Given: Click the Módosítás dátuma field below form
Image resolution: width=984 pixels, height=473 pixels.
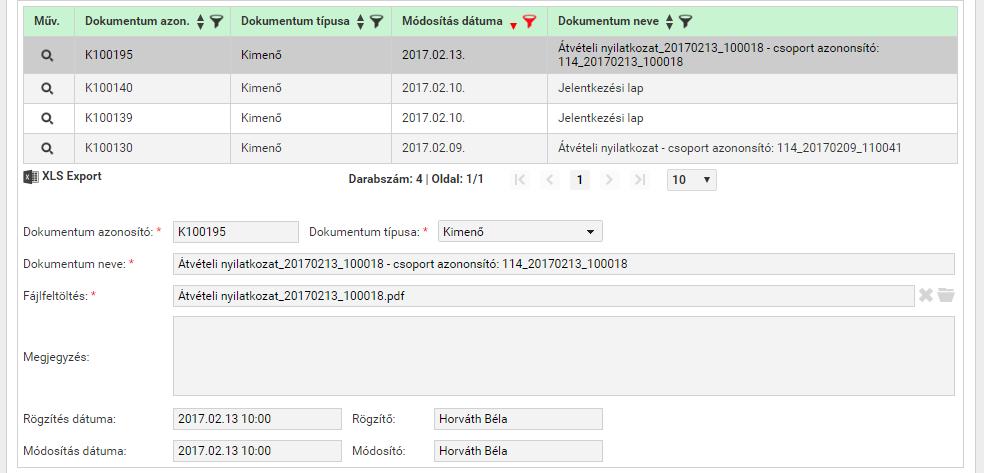Looking at the screenshot, I should 257,450.
